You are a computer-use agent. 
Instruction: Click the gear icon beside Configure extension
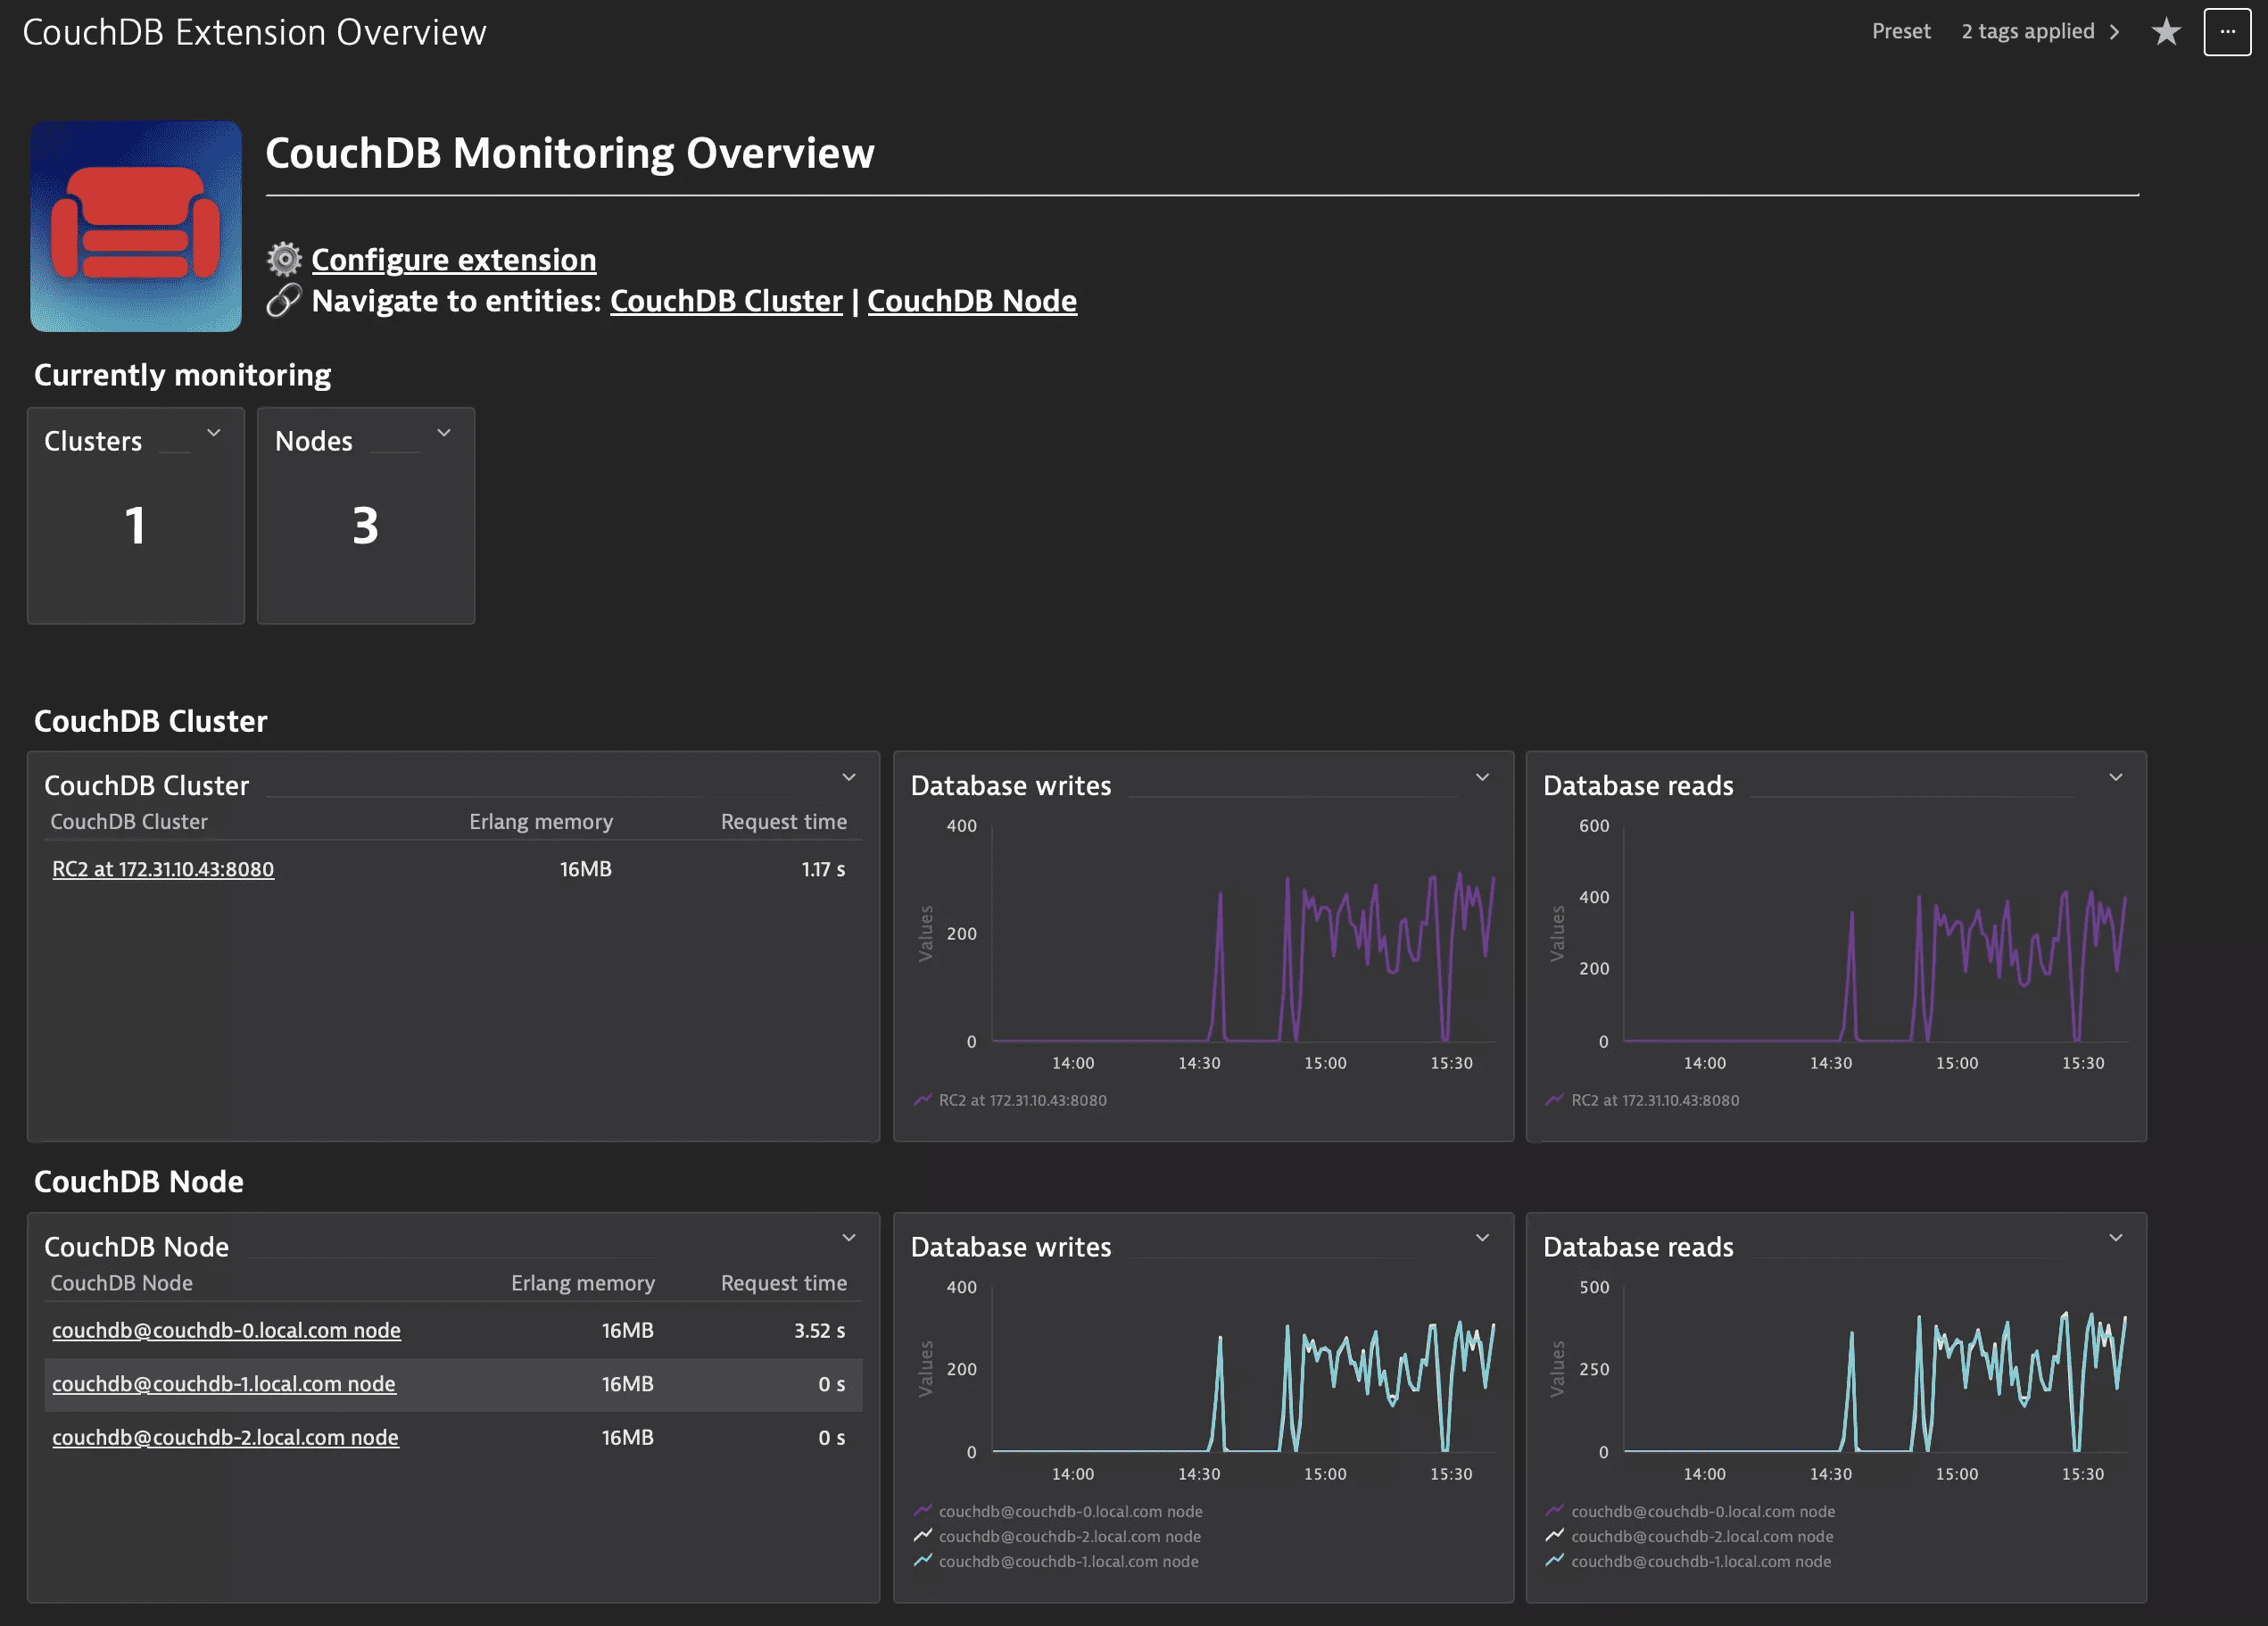coord(283,259)
